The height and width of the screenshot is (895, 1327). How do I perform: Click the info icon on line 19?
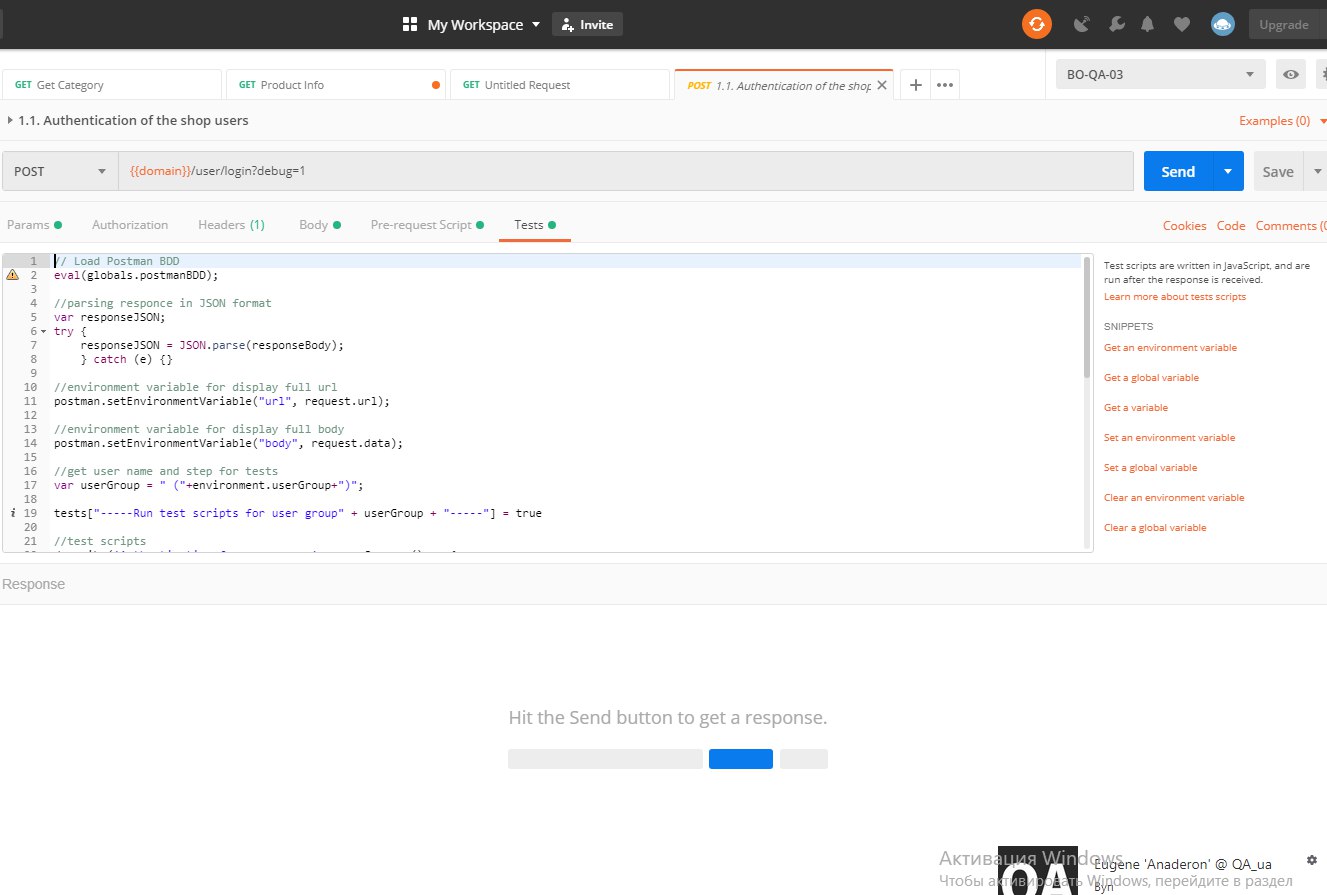(x=12, y=513)
